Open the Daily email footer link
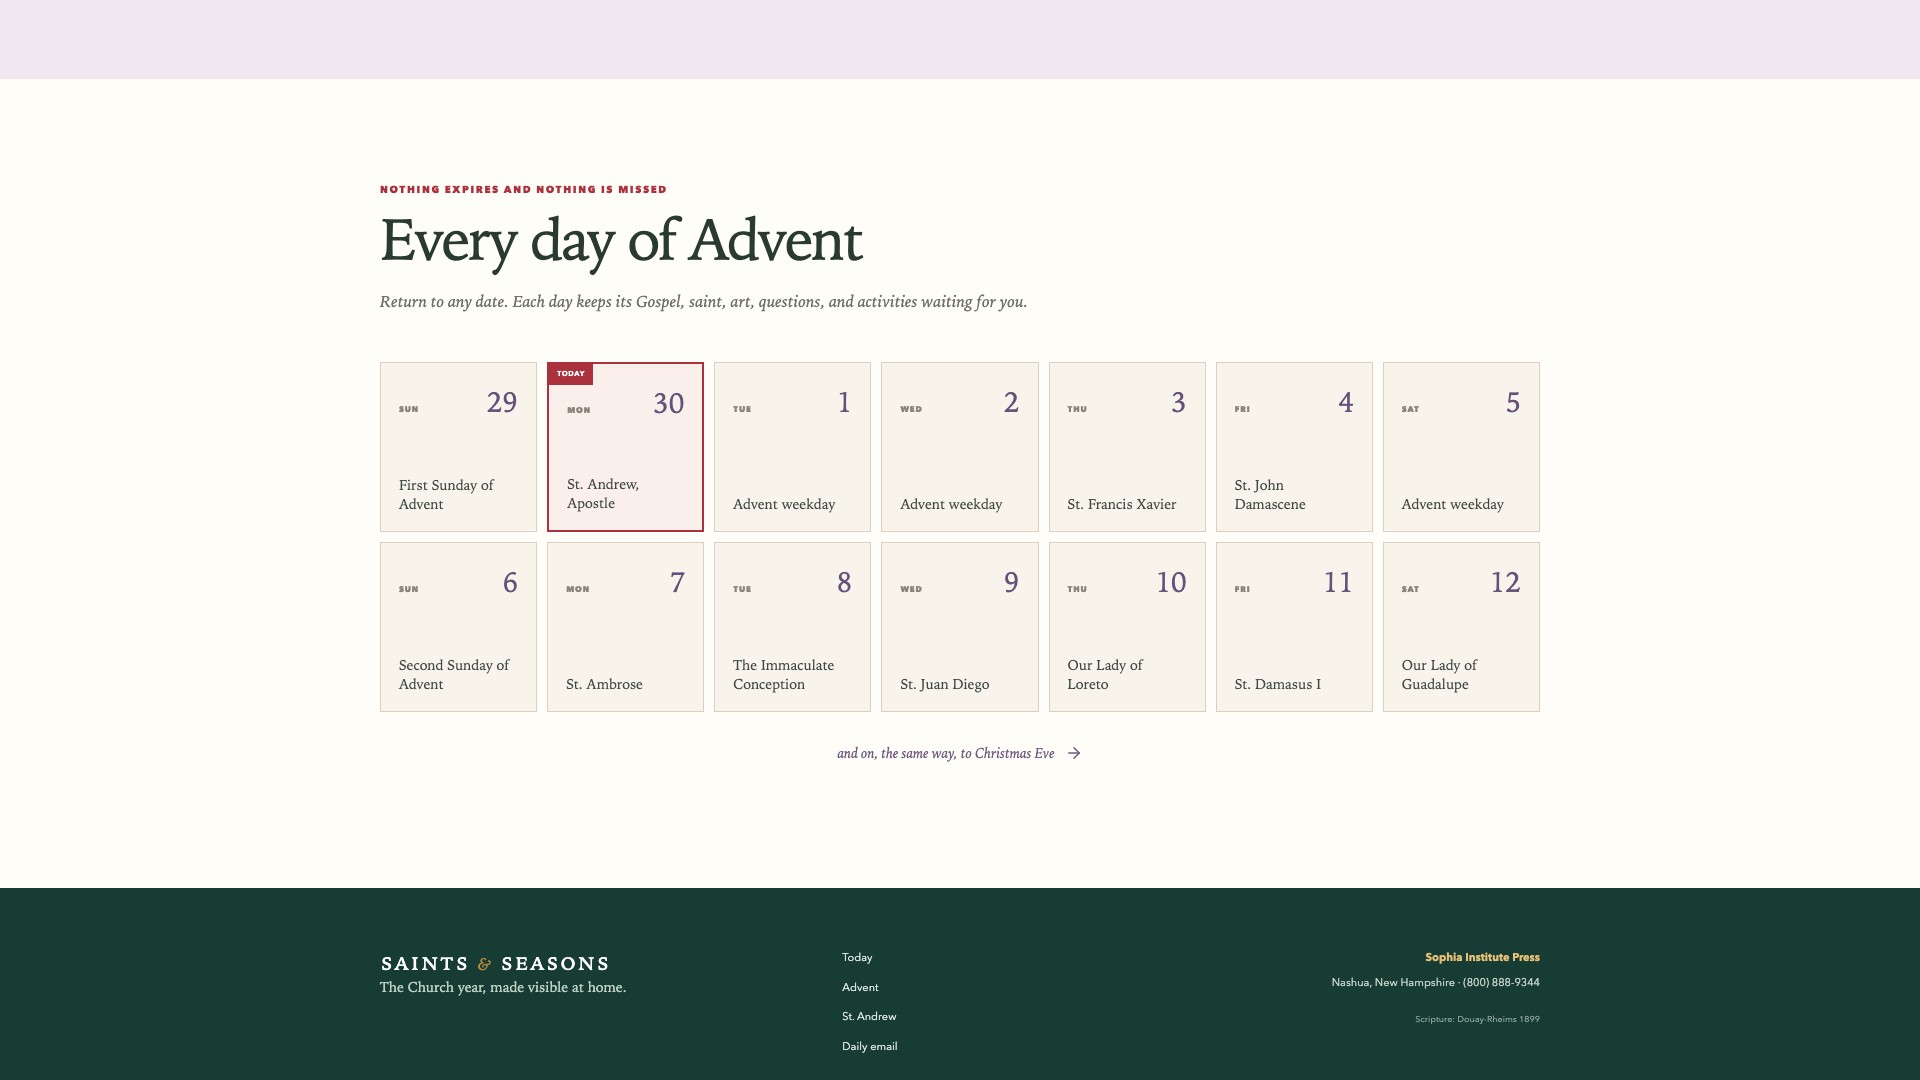Screen dimensions: 1920x1080 tap(869, 1046)
